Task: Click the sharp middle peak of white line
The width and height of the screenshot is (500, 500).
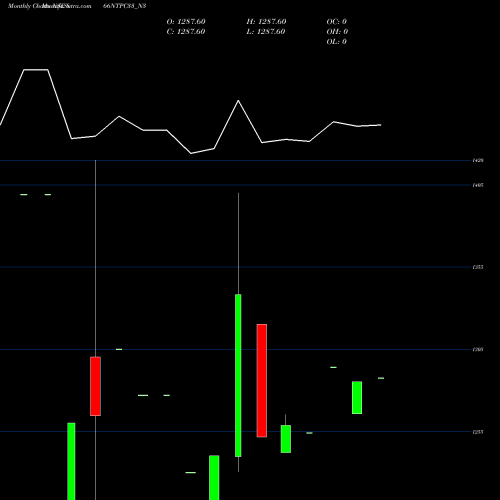Action: point(238,101)
